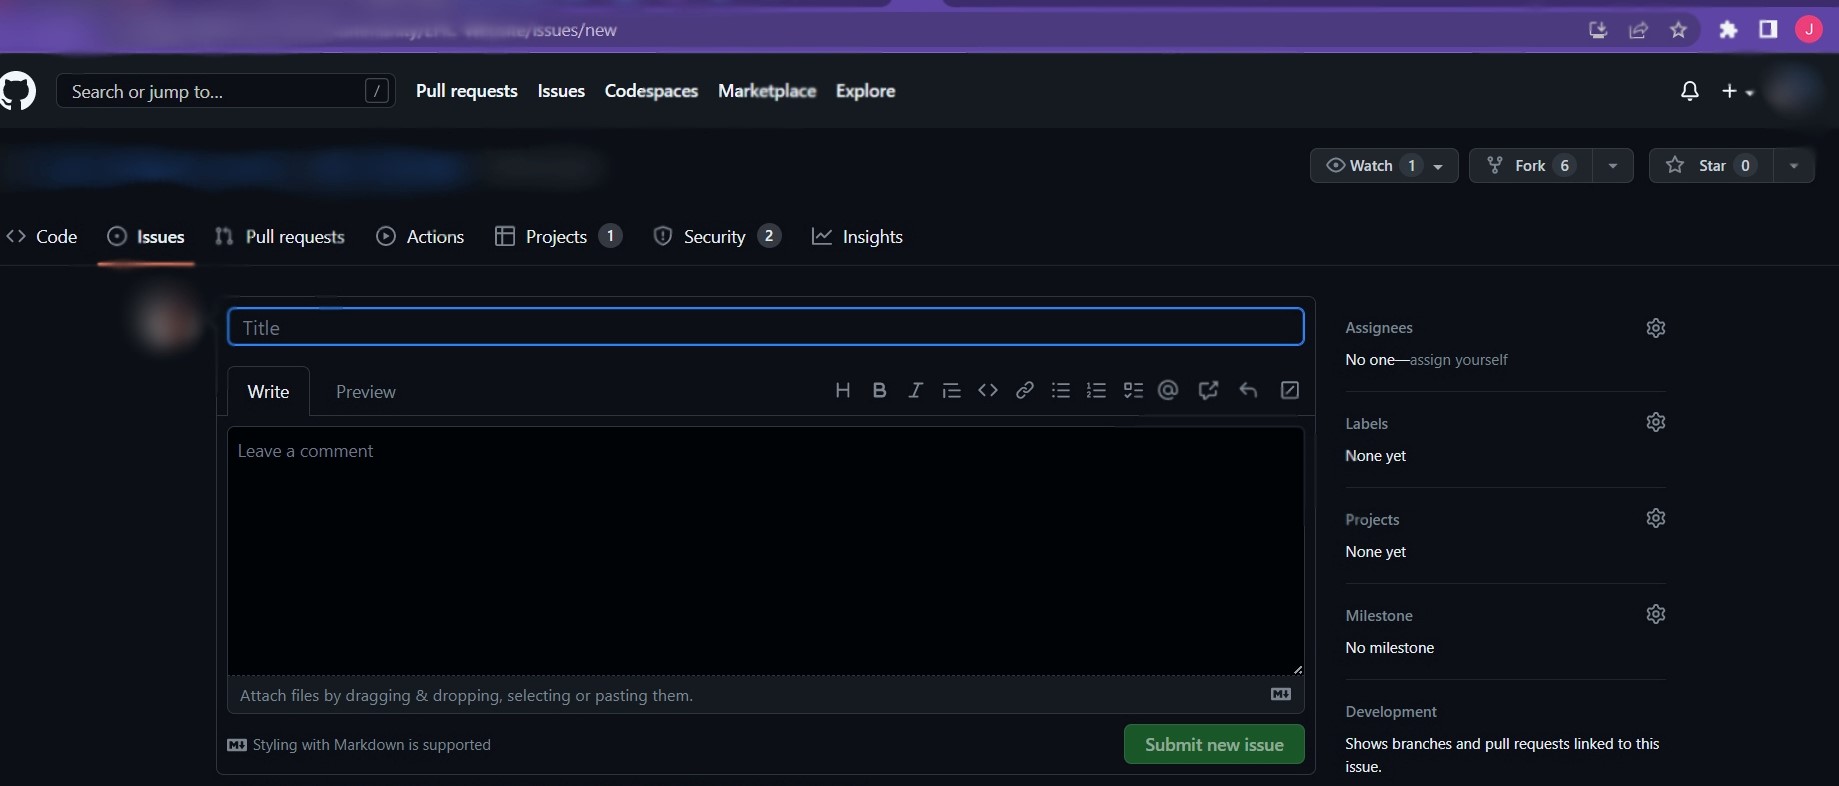Open the Security tab
1839x786 pixels.
tap(716, 237)
